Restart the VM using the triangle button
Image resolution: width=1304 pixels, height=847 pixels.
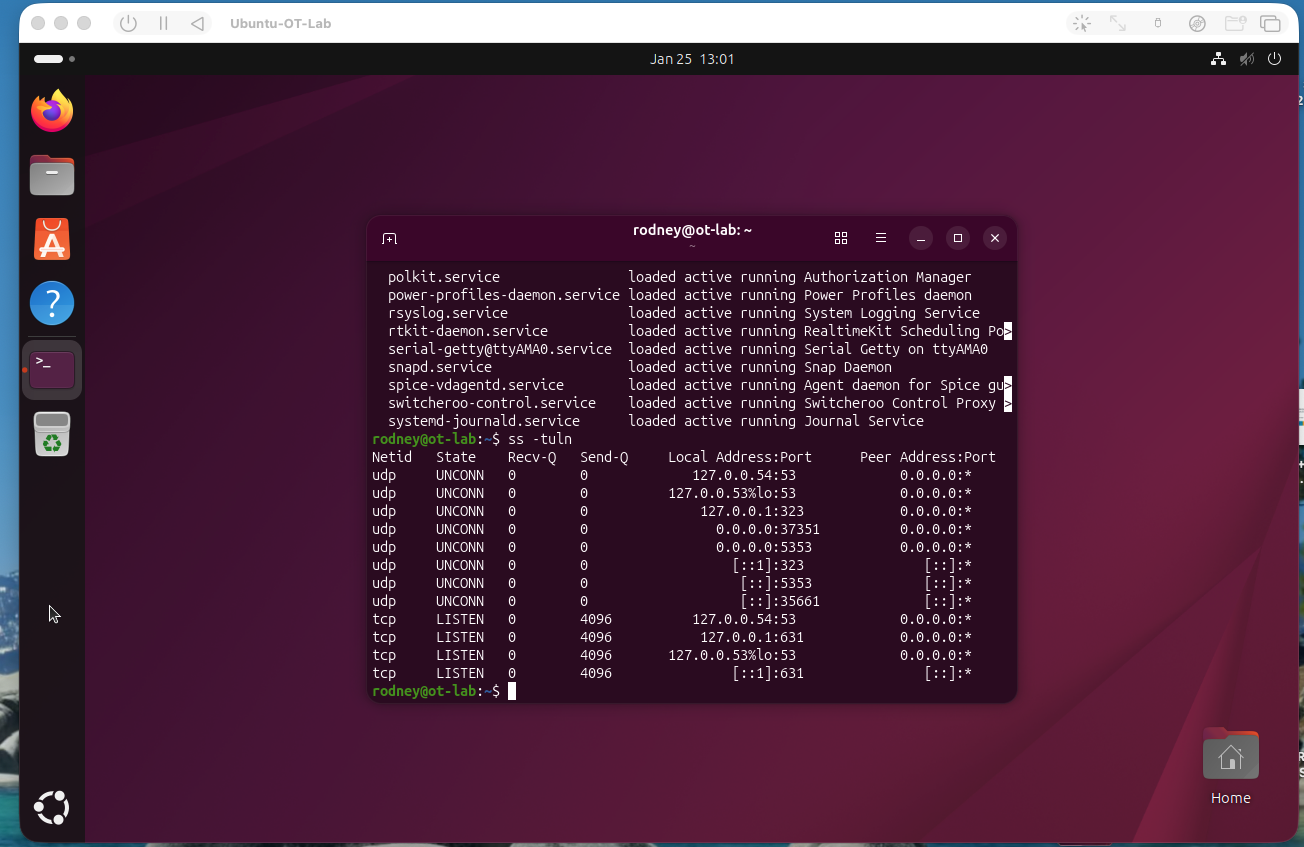click(197, 23)
